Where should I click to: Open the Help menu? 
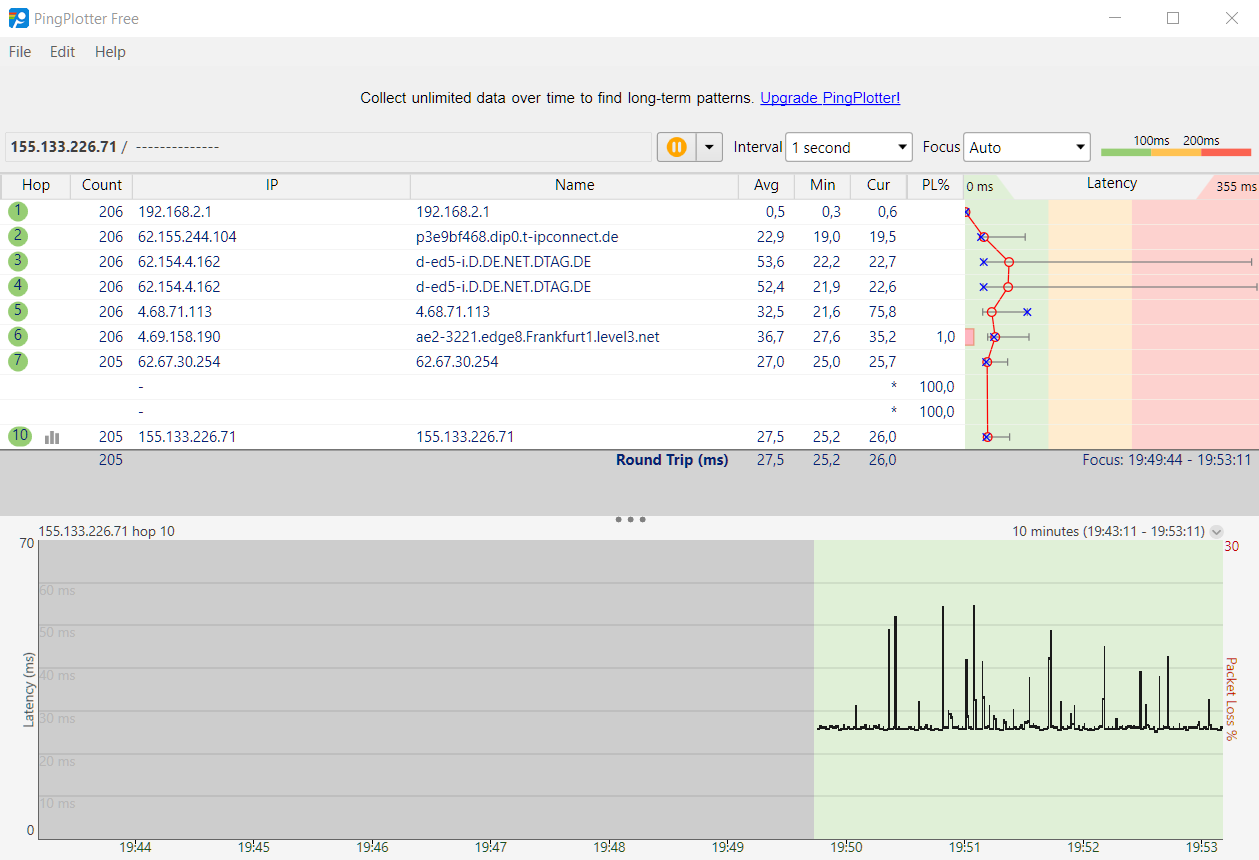pos(110,52)
